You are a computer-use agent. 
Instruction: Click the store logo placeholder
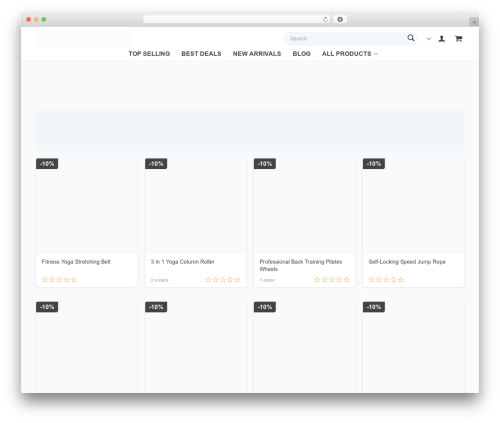pyautogui.click(x=84, y=38)
